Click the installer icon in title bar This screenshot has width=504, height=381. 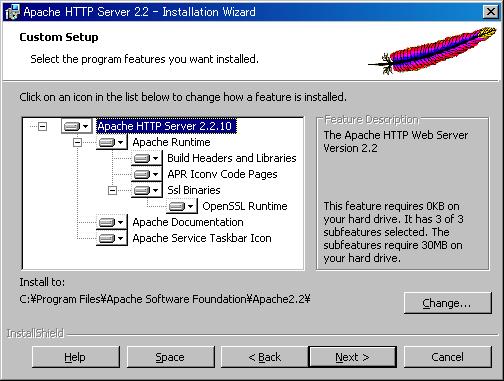point(13,12)
